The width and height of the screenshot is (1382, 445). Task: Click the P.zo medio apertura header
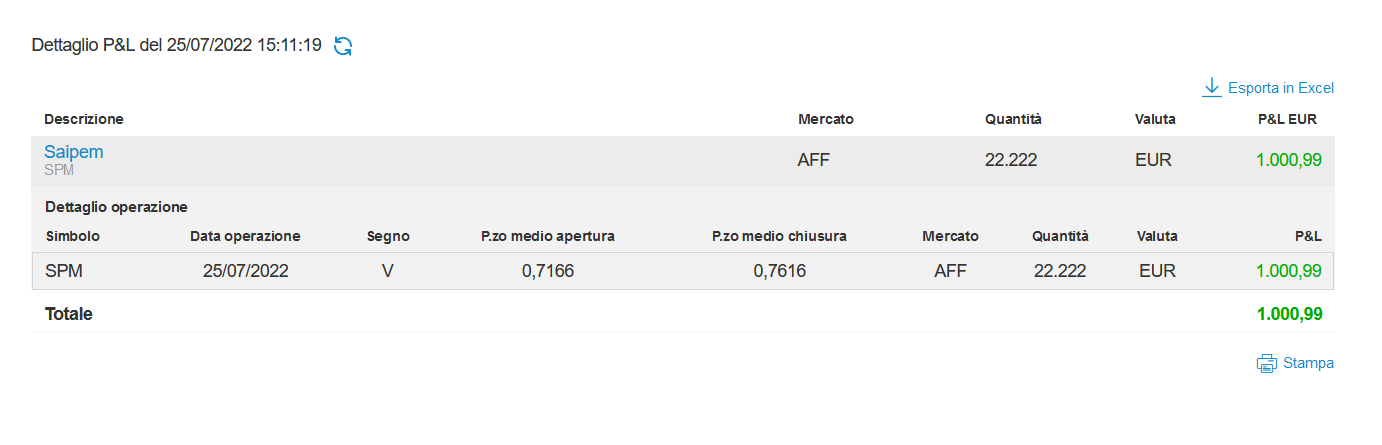coord(548,237)
